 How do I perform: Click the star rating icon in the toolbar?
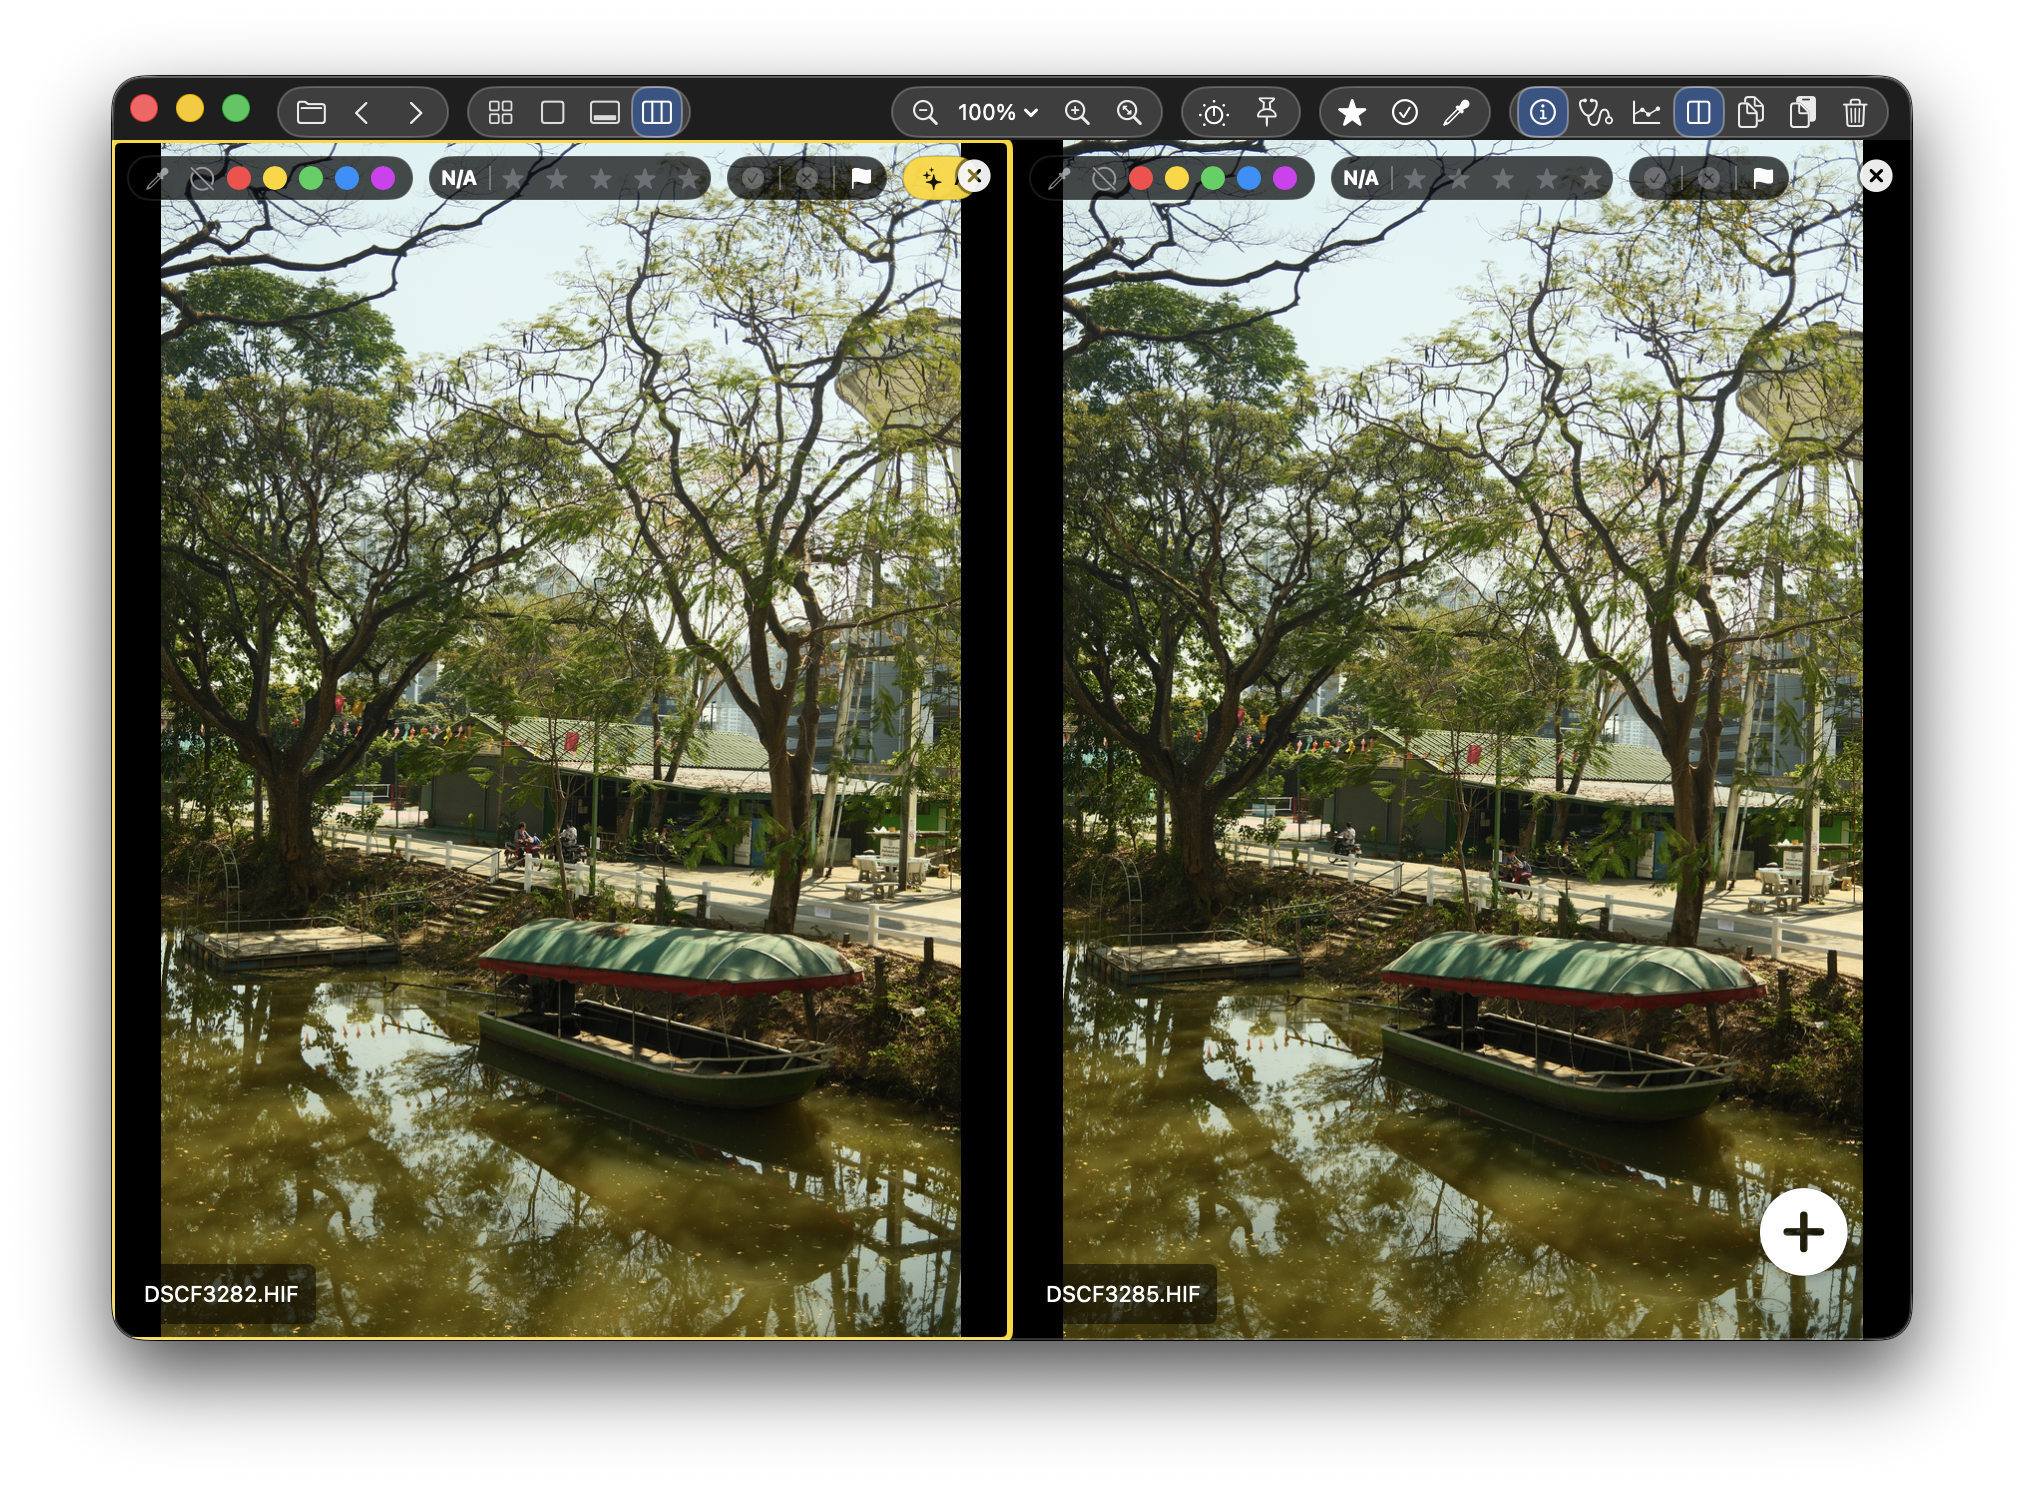click(1353, 112)
